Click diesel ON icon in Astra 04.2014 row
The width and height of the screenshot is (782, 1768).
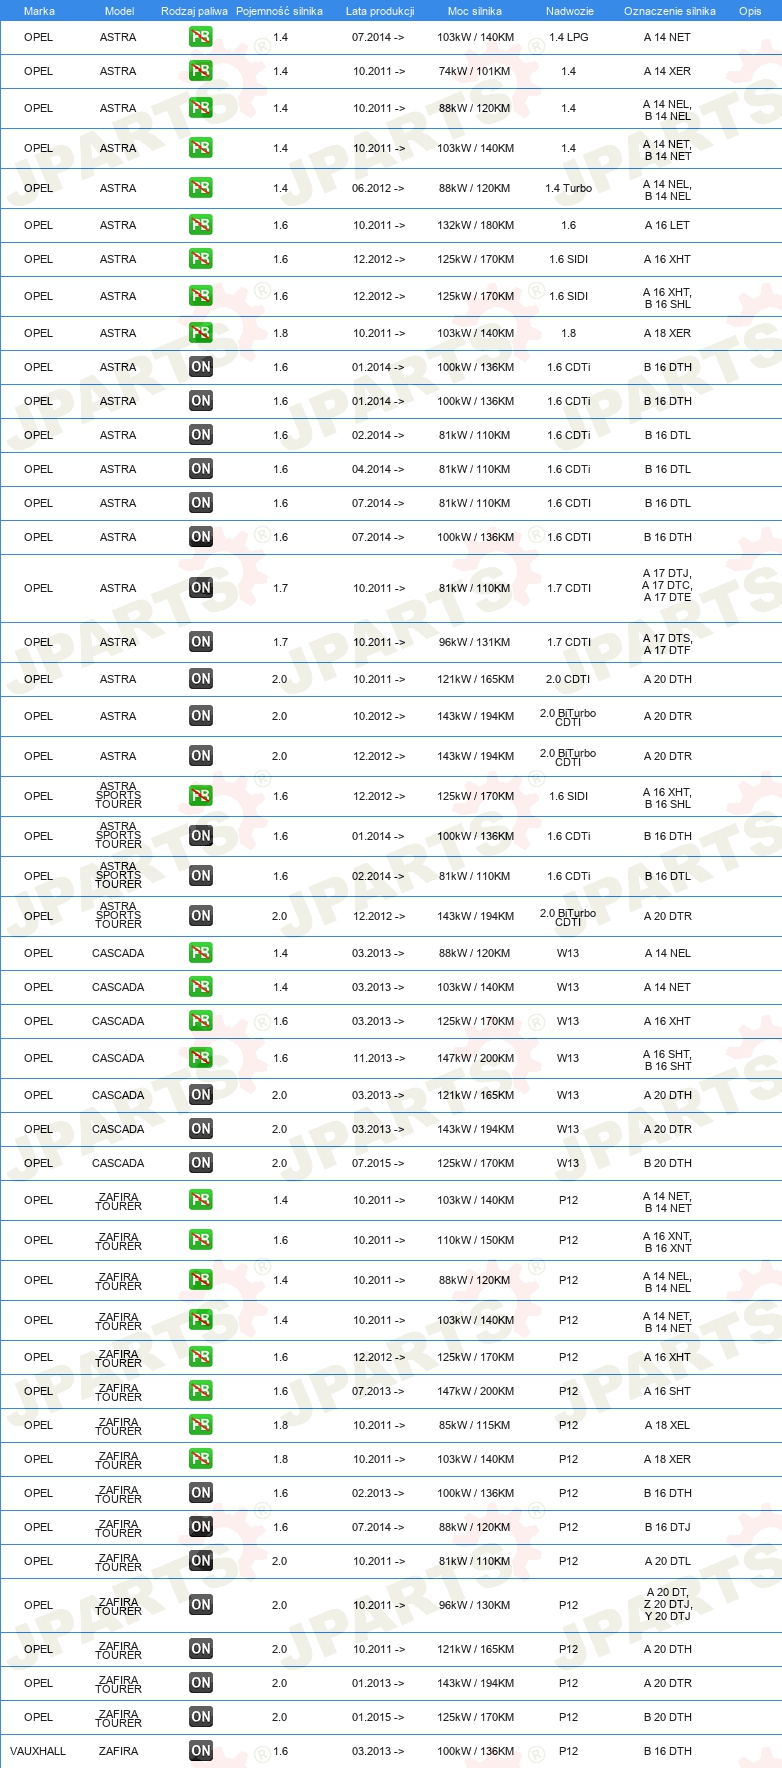pos(200,469)
